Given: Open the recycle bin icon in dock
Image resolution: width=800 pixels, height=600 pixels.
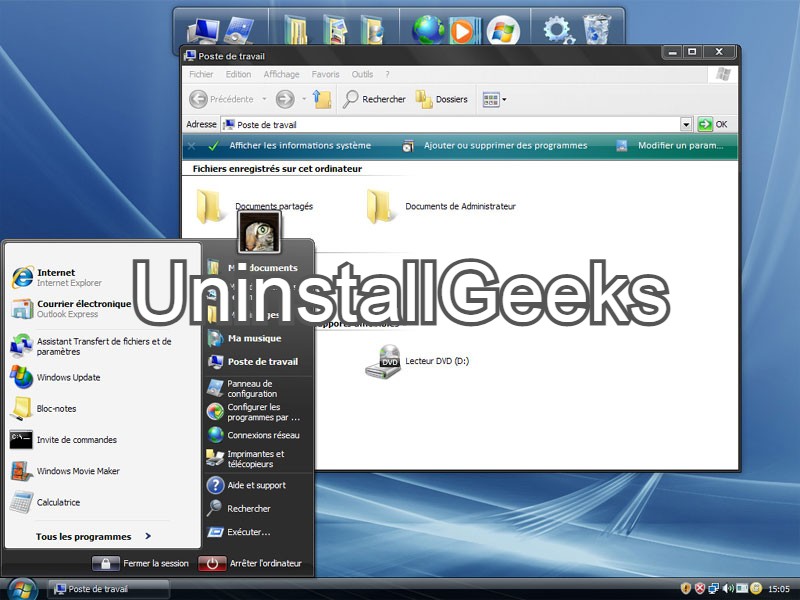Looking at the screenshot, I should click(596, 30).
